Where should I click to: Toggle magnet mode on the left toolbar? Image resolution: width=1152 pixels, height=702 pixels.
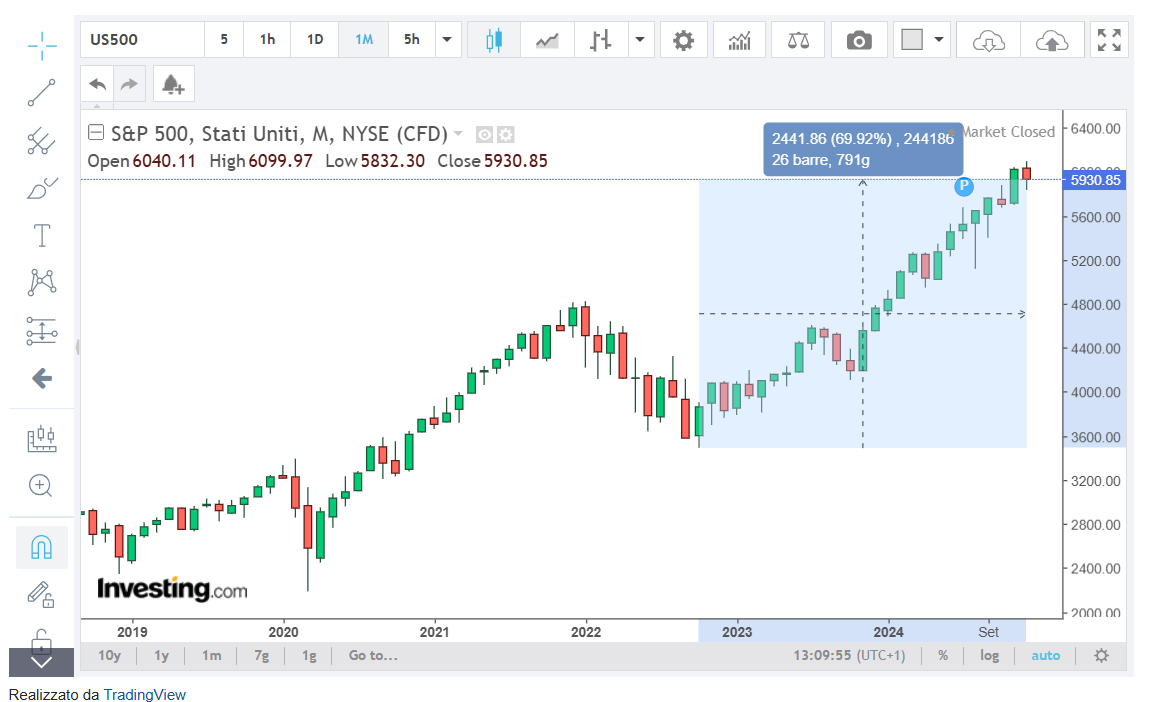[42, 547]
